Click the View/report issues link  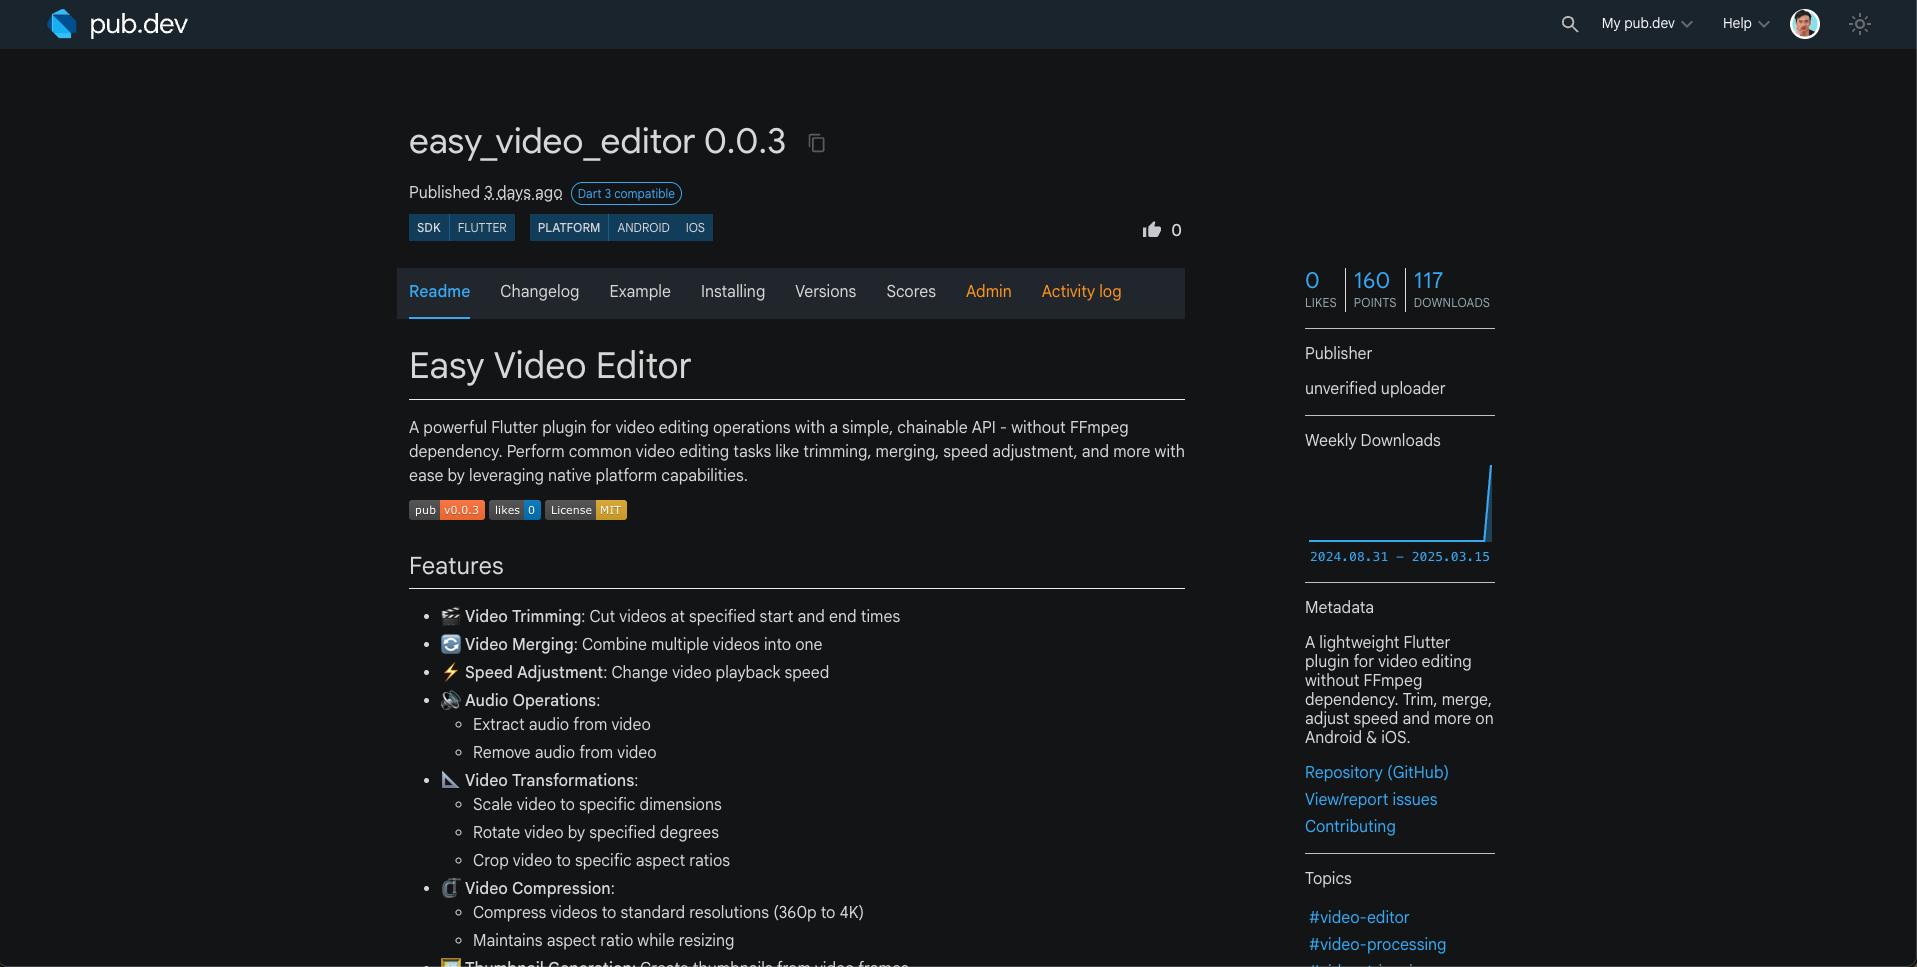click(x=1370, y=799)
